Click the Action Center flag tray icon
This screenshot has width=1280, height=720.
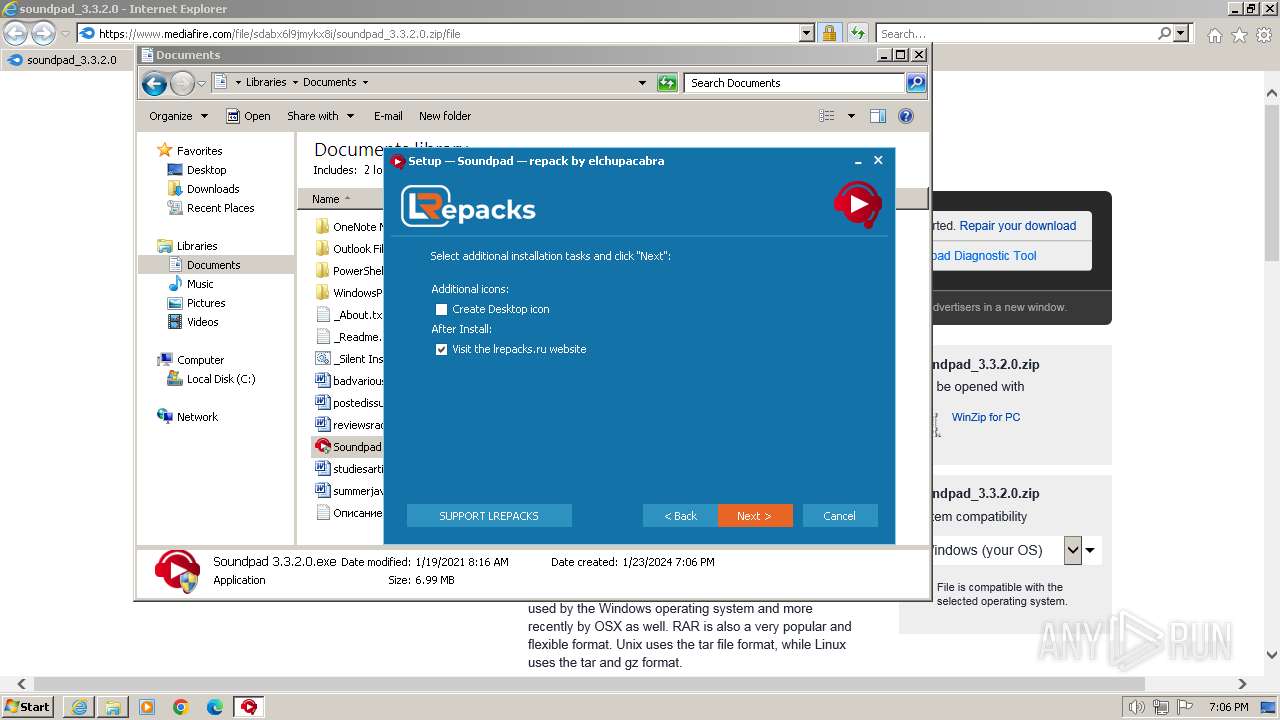pyautogui.click(x=1184, y=707)
